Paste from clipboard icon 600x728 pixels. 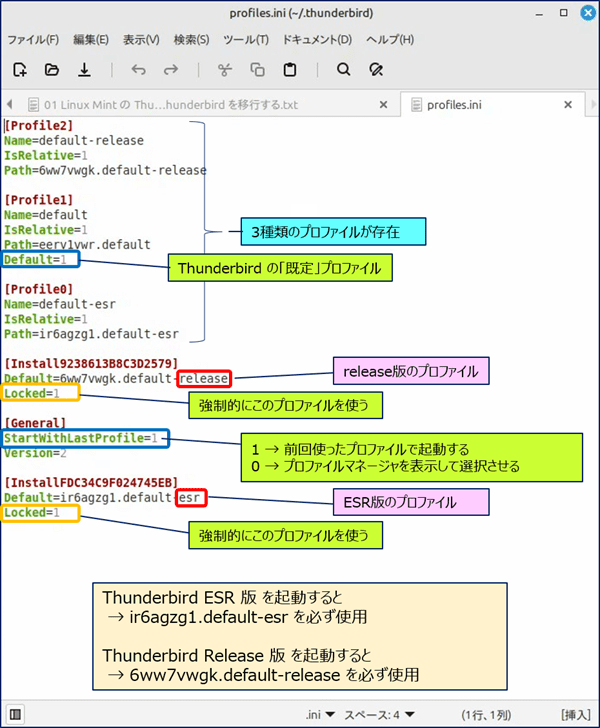point(290,70)
